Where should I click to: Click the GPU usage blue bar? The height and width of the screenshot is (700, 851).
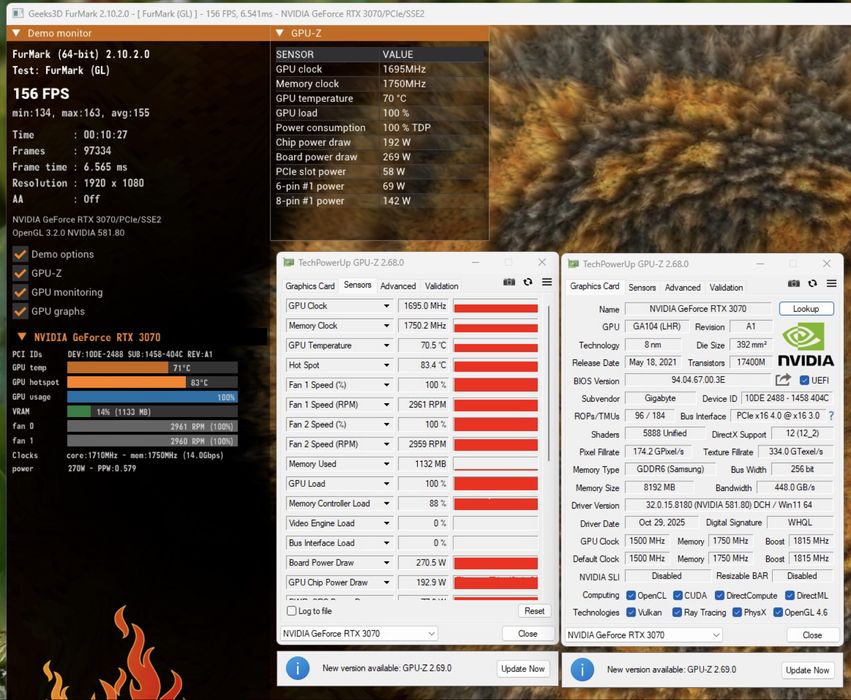point(152,397)
